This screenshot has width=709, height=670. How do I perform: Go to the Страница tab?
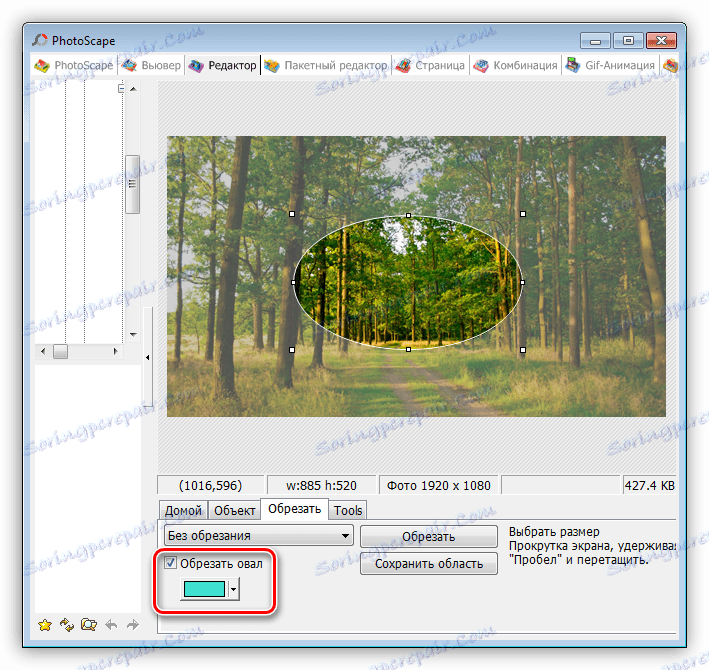pyautogui.click(x=430, y=66)
